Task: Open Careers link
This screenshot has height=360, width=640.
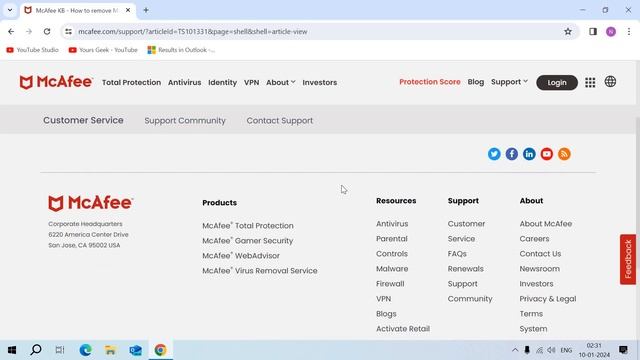Action: (x=534, y=239)
